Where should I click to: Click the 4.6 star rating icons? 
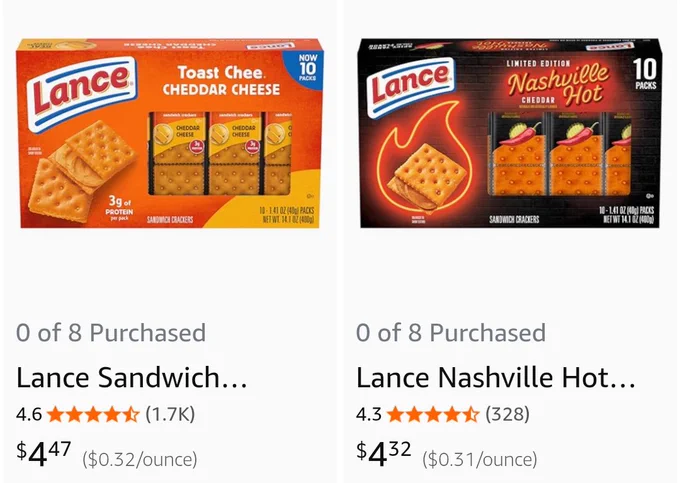(93, 414)
